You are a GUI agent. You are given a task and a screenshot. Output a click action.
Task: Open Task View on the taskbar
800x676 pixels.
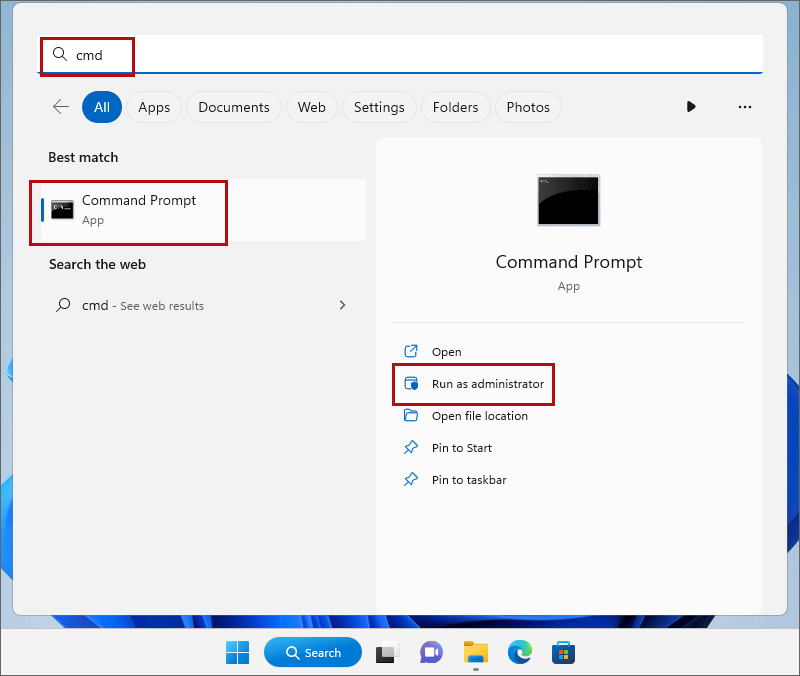[388, 653]
